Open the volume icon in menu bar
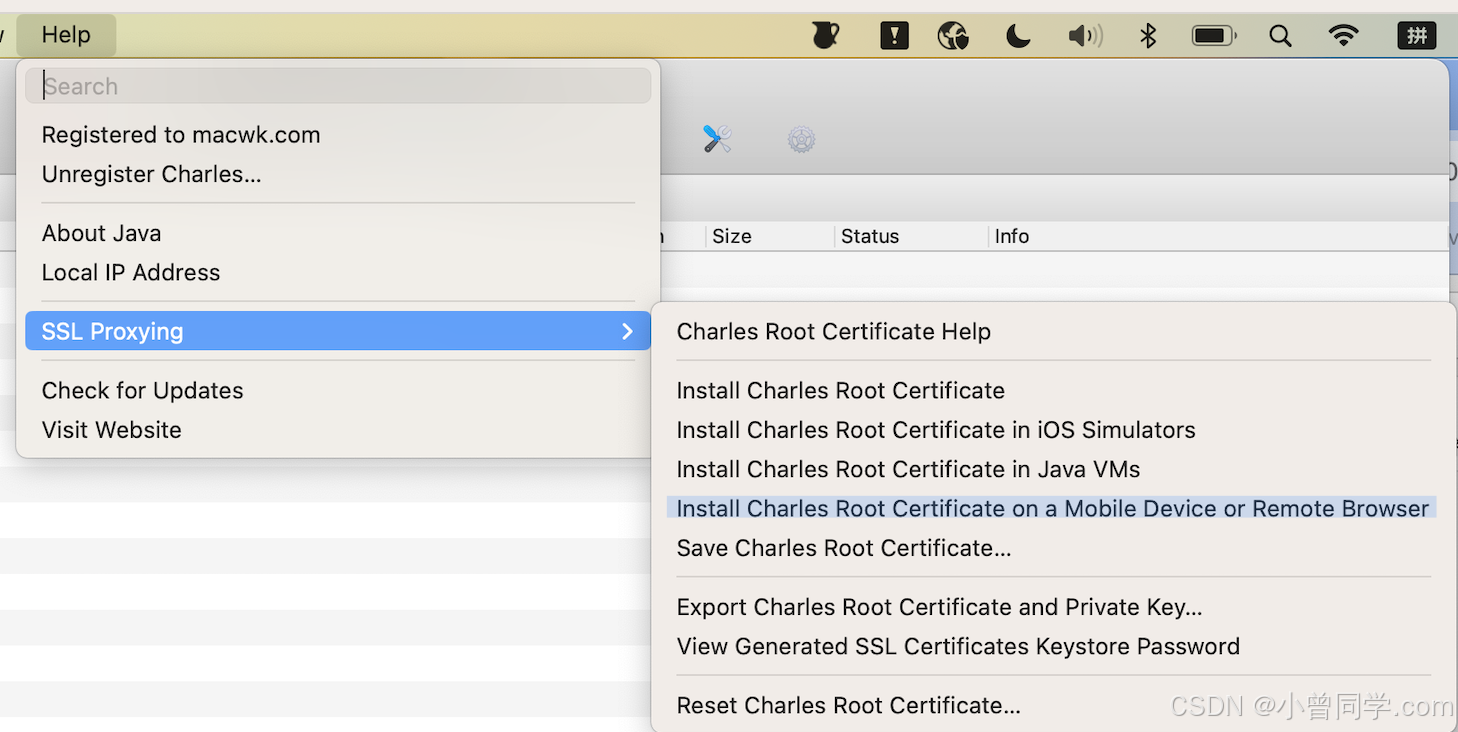Screen dimensions: 1458x732 [1084, 37]
